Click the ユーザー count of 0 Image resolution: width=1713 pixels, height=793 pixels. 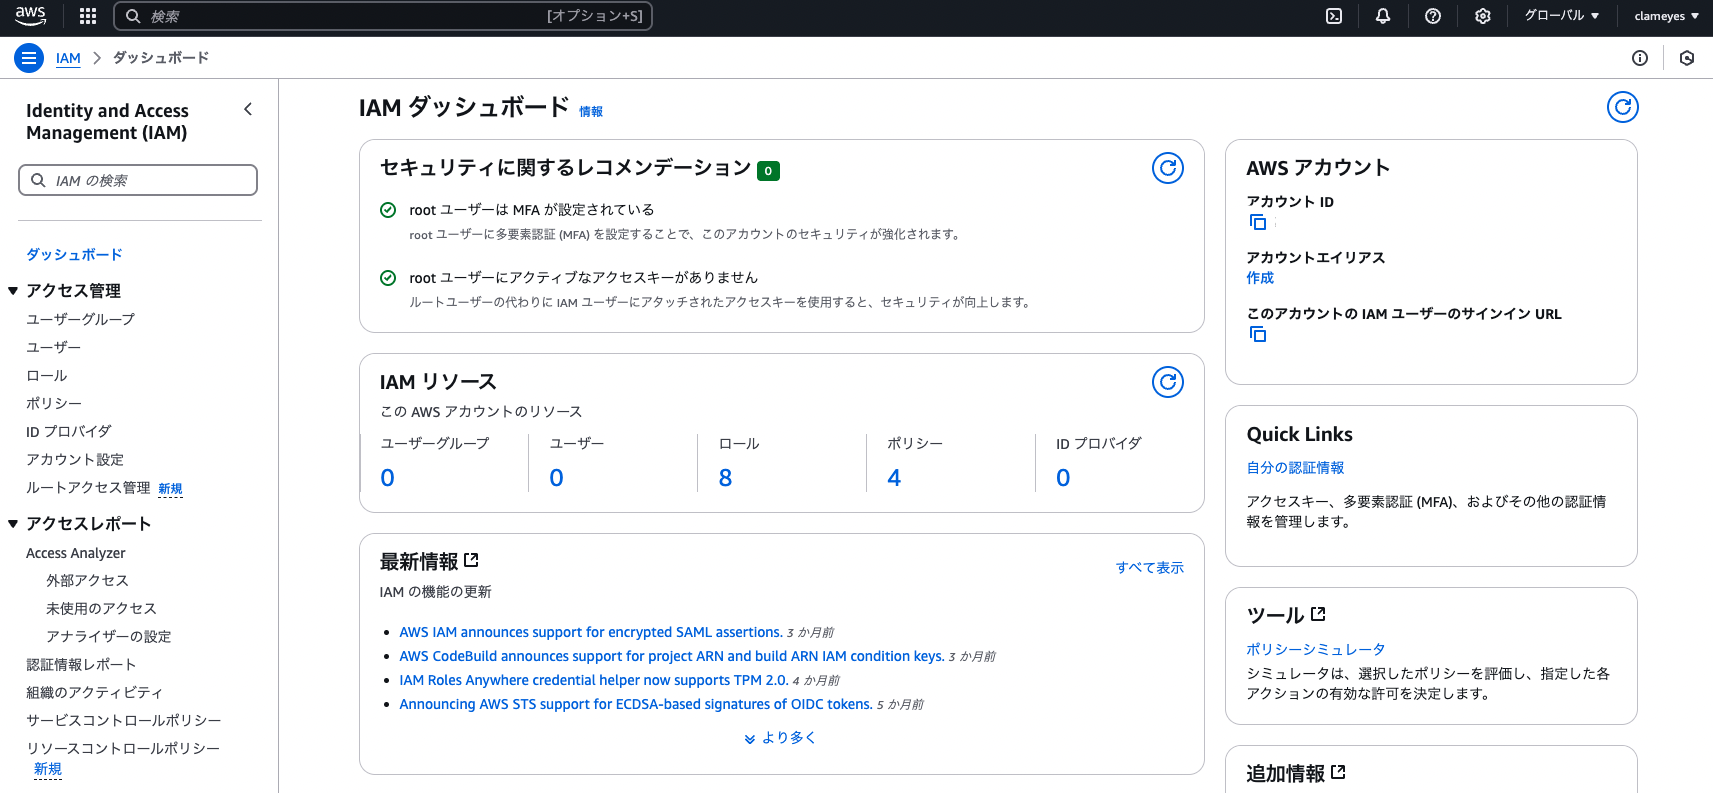point(557,478)
